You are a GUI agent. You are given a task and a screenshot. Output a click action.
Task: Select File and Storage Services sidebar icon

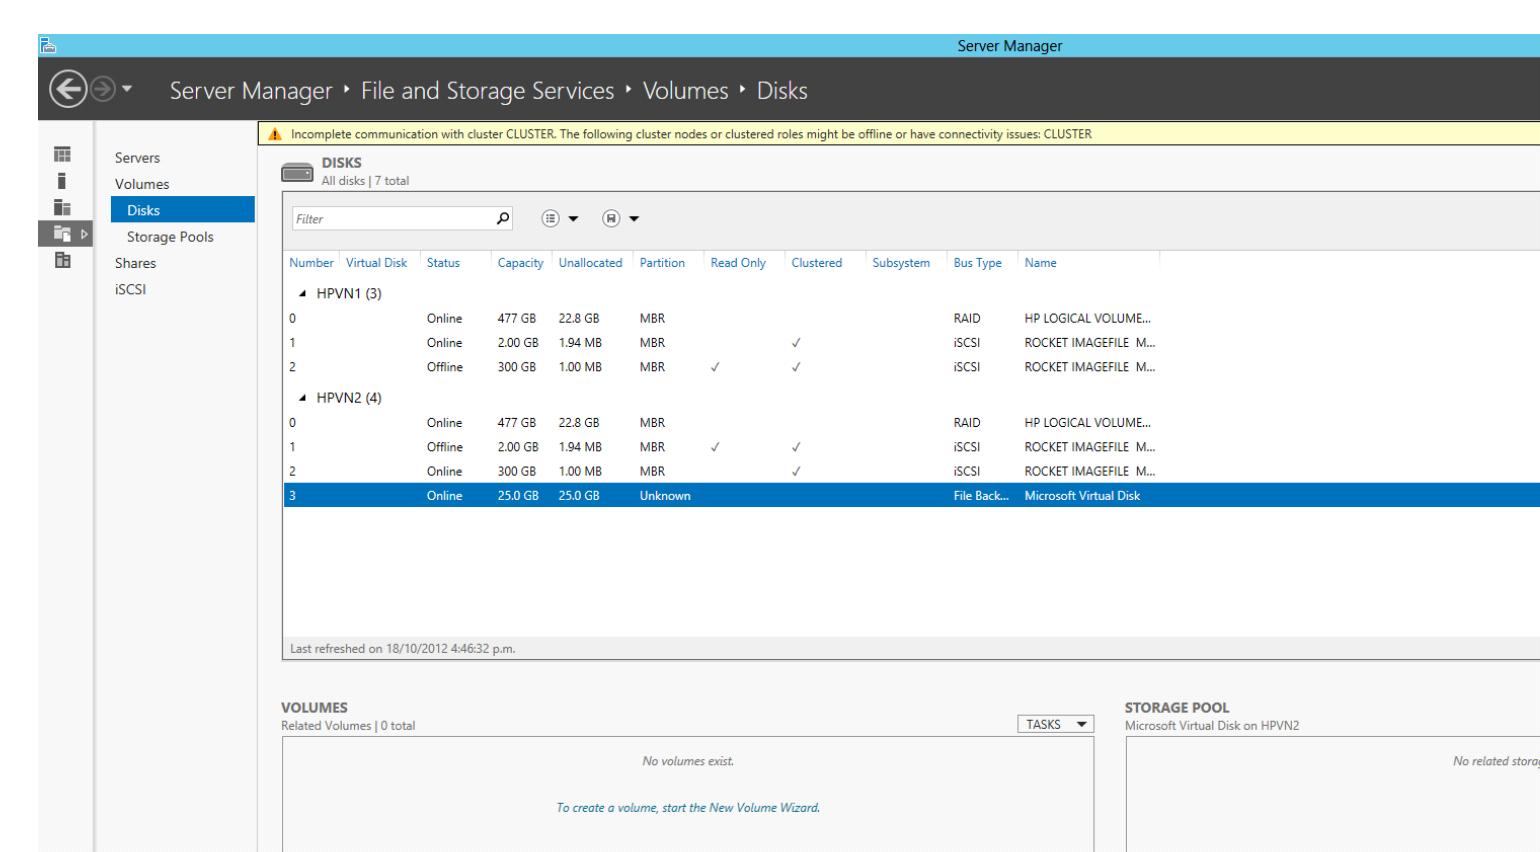pos(62,232)
